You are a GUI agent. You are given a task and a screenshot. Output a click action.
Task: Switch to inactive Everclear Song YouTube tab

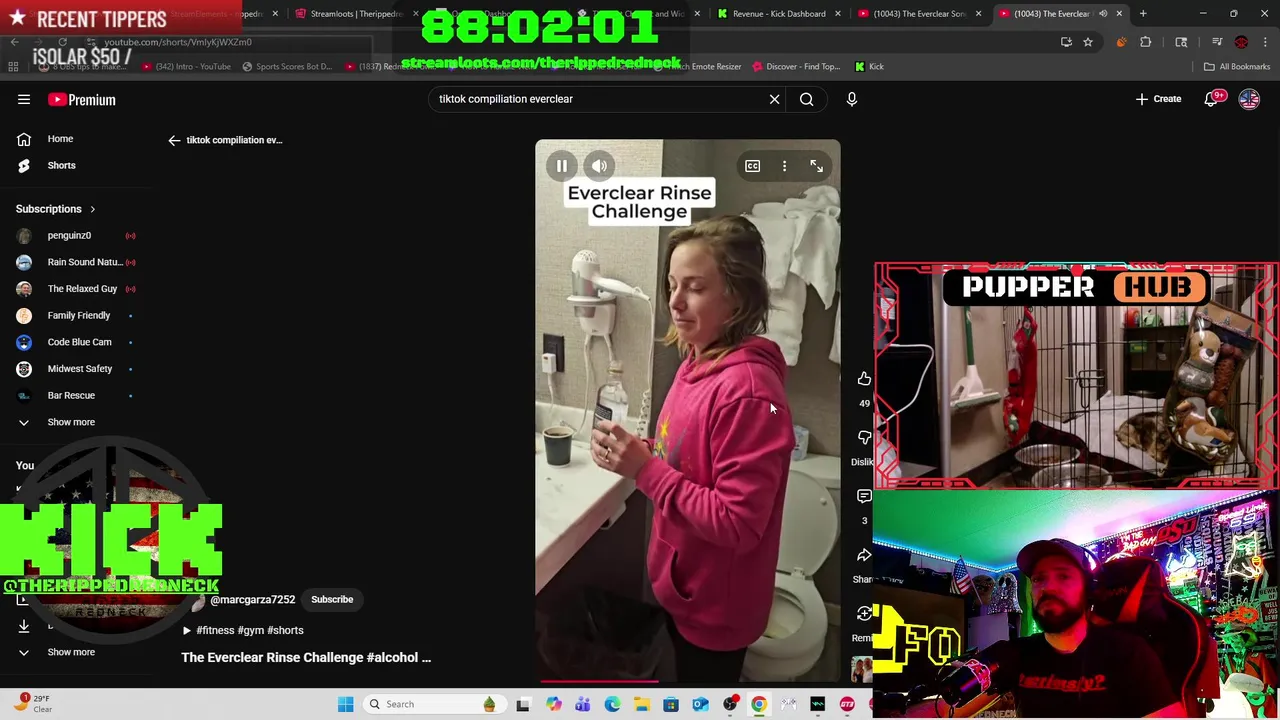918,14
